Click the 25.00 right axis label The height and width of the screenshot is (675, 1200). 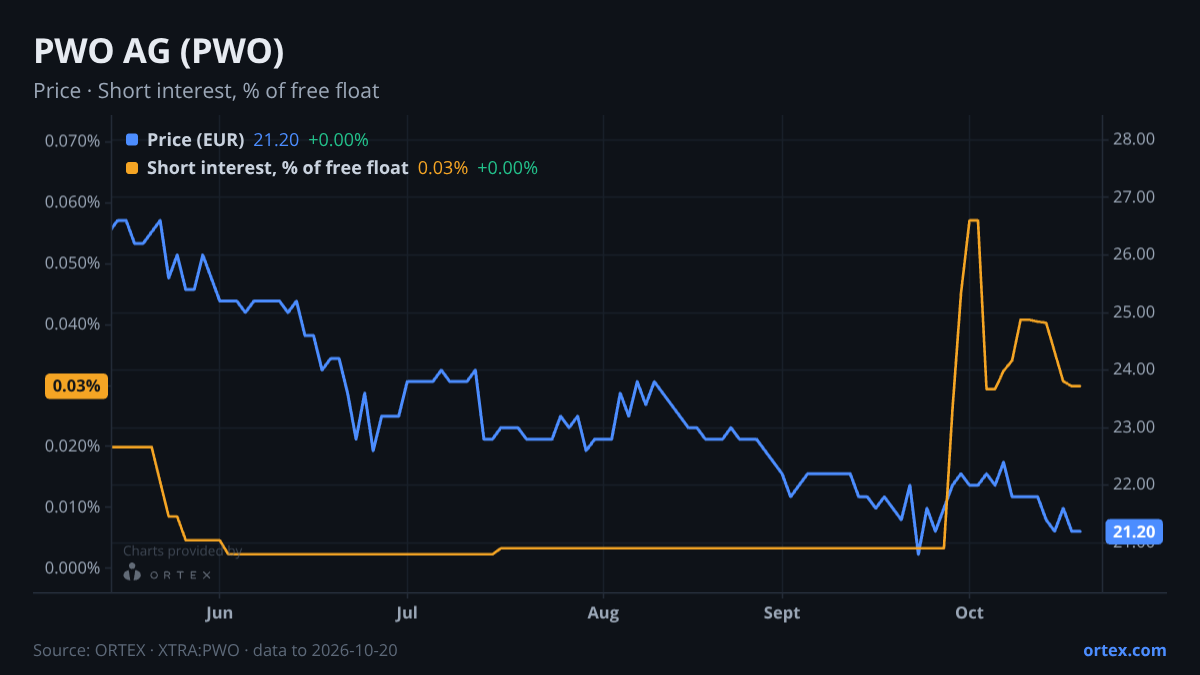pos(1134,312)
